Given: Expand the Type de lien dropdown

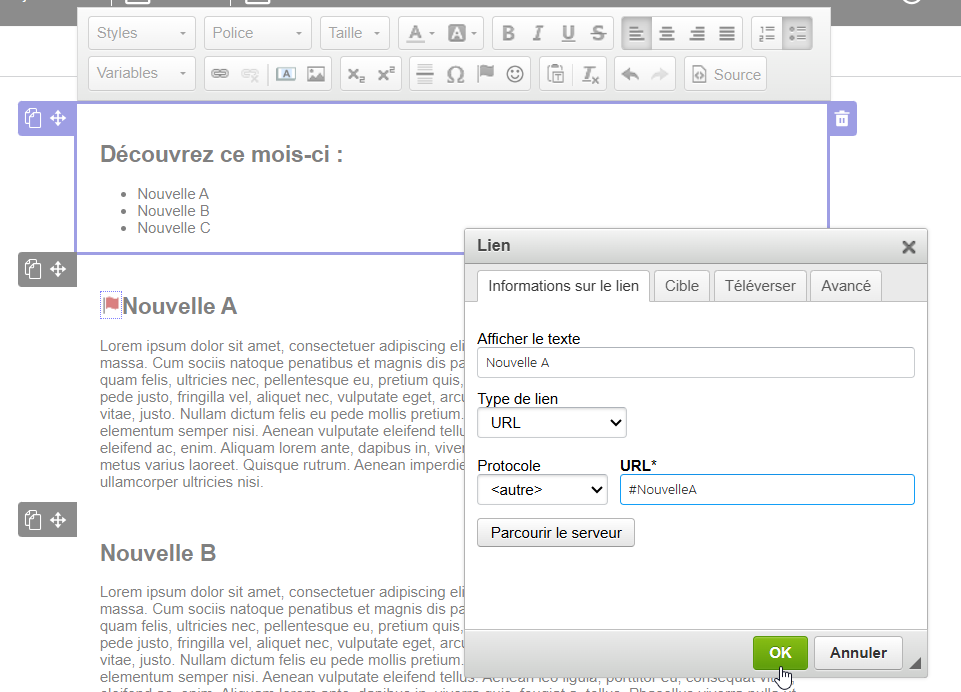Looking at the screenshot, I should [552, 423].
